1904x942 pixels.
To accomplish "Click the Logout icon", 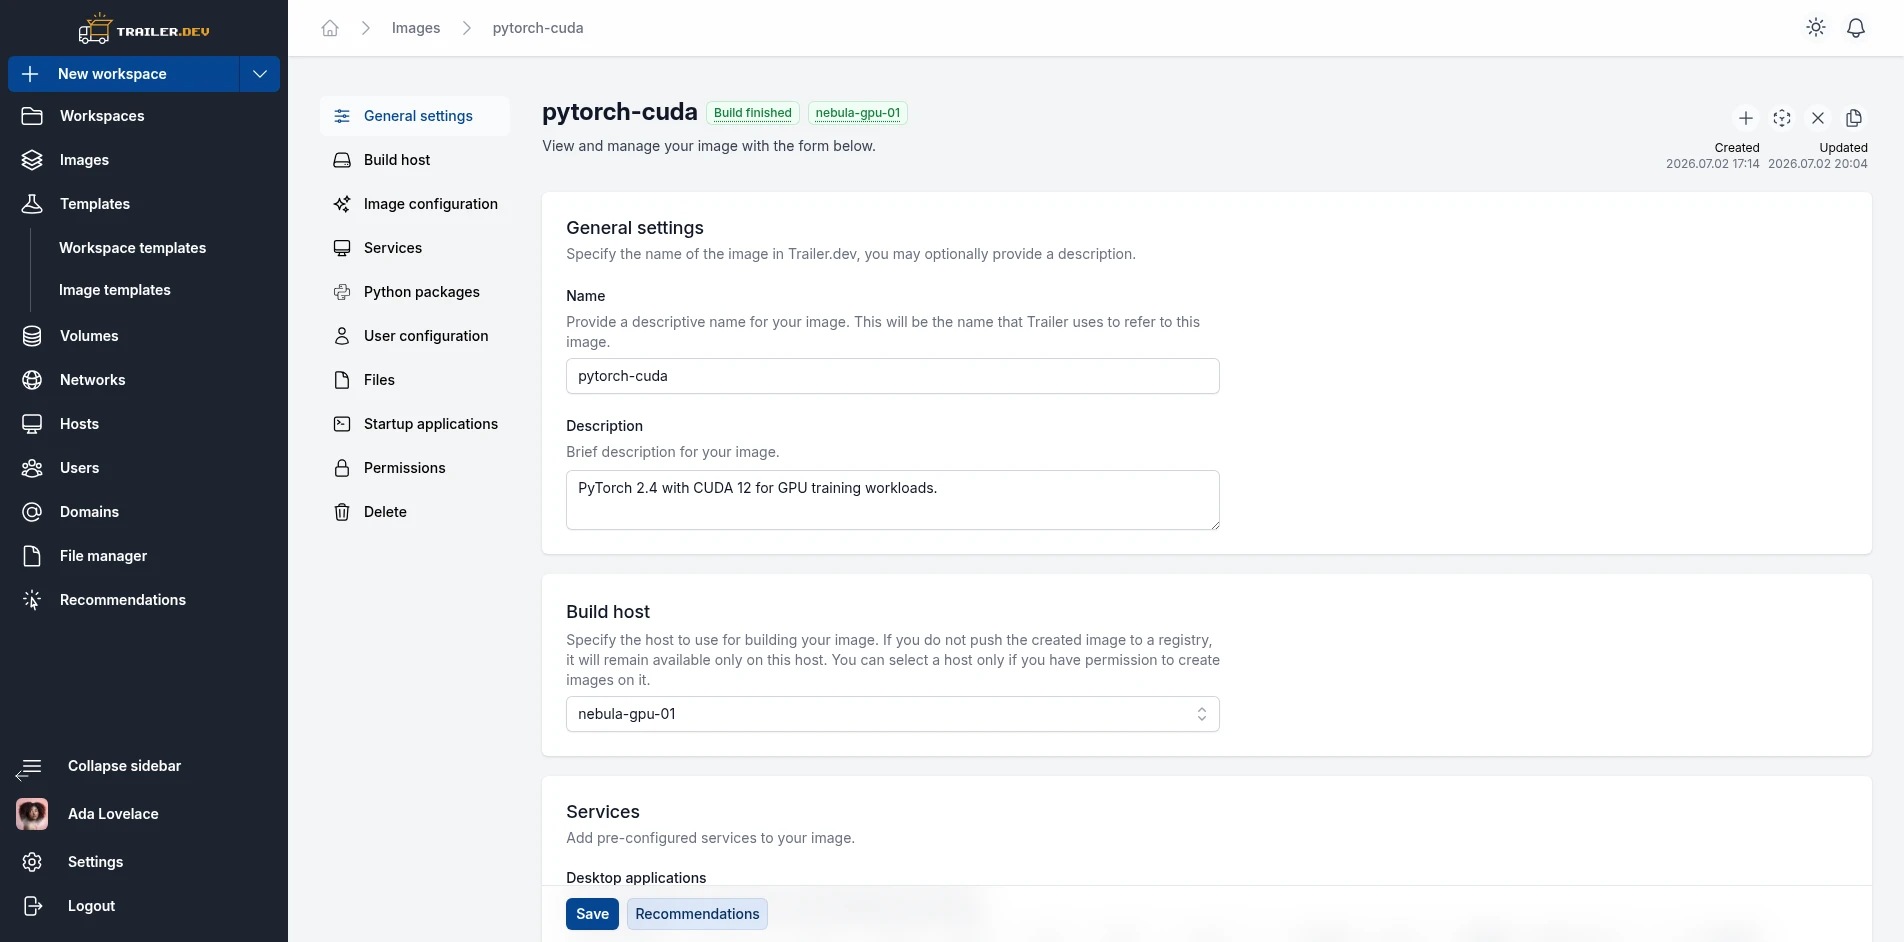I will (x=32, y=906).
